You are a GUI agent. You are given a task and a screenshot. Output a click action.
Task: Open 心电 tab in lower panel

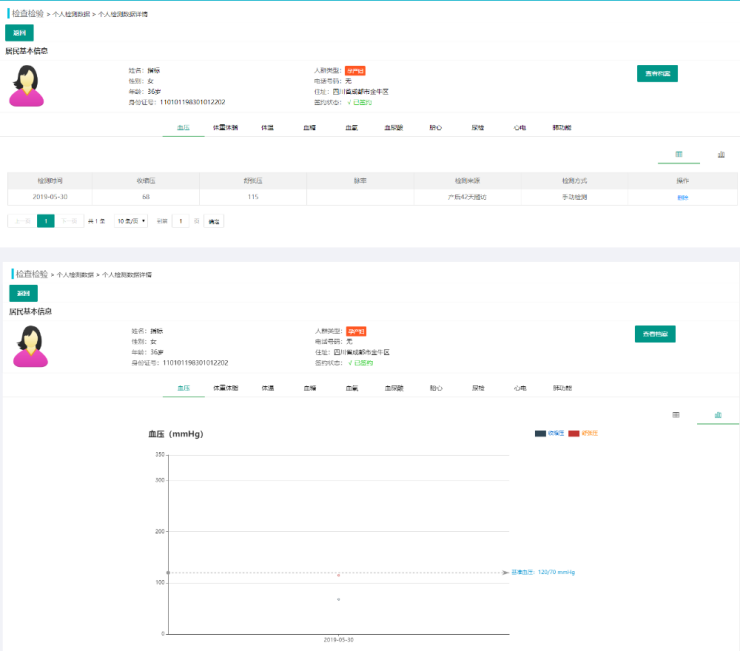(520, 388)
